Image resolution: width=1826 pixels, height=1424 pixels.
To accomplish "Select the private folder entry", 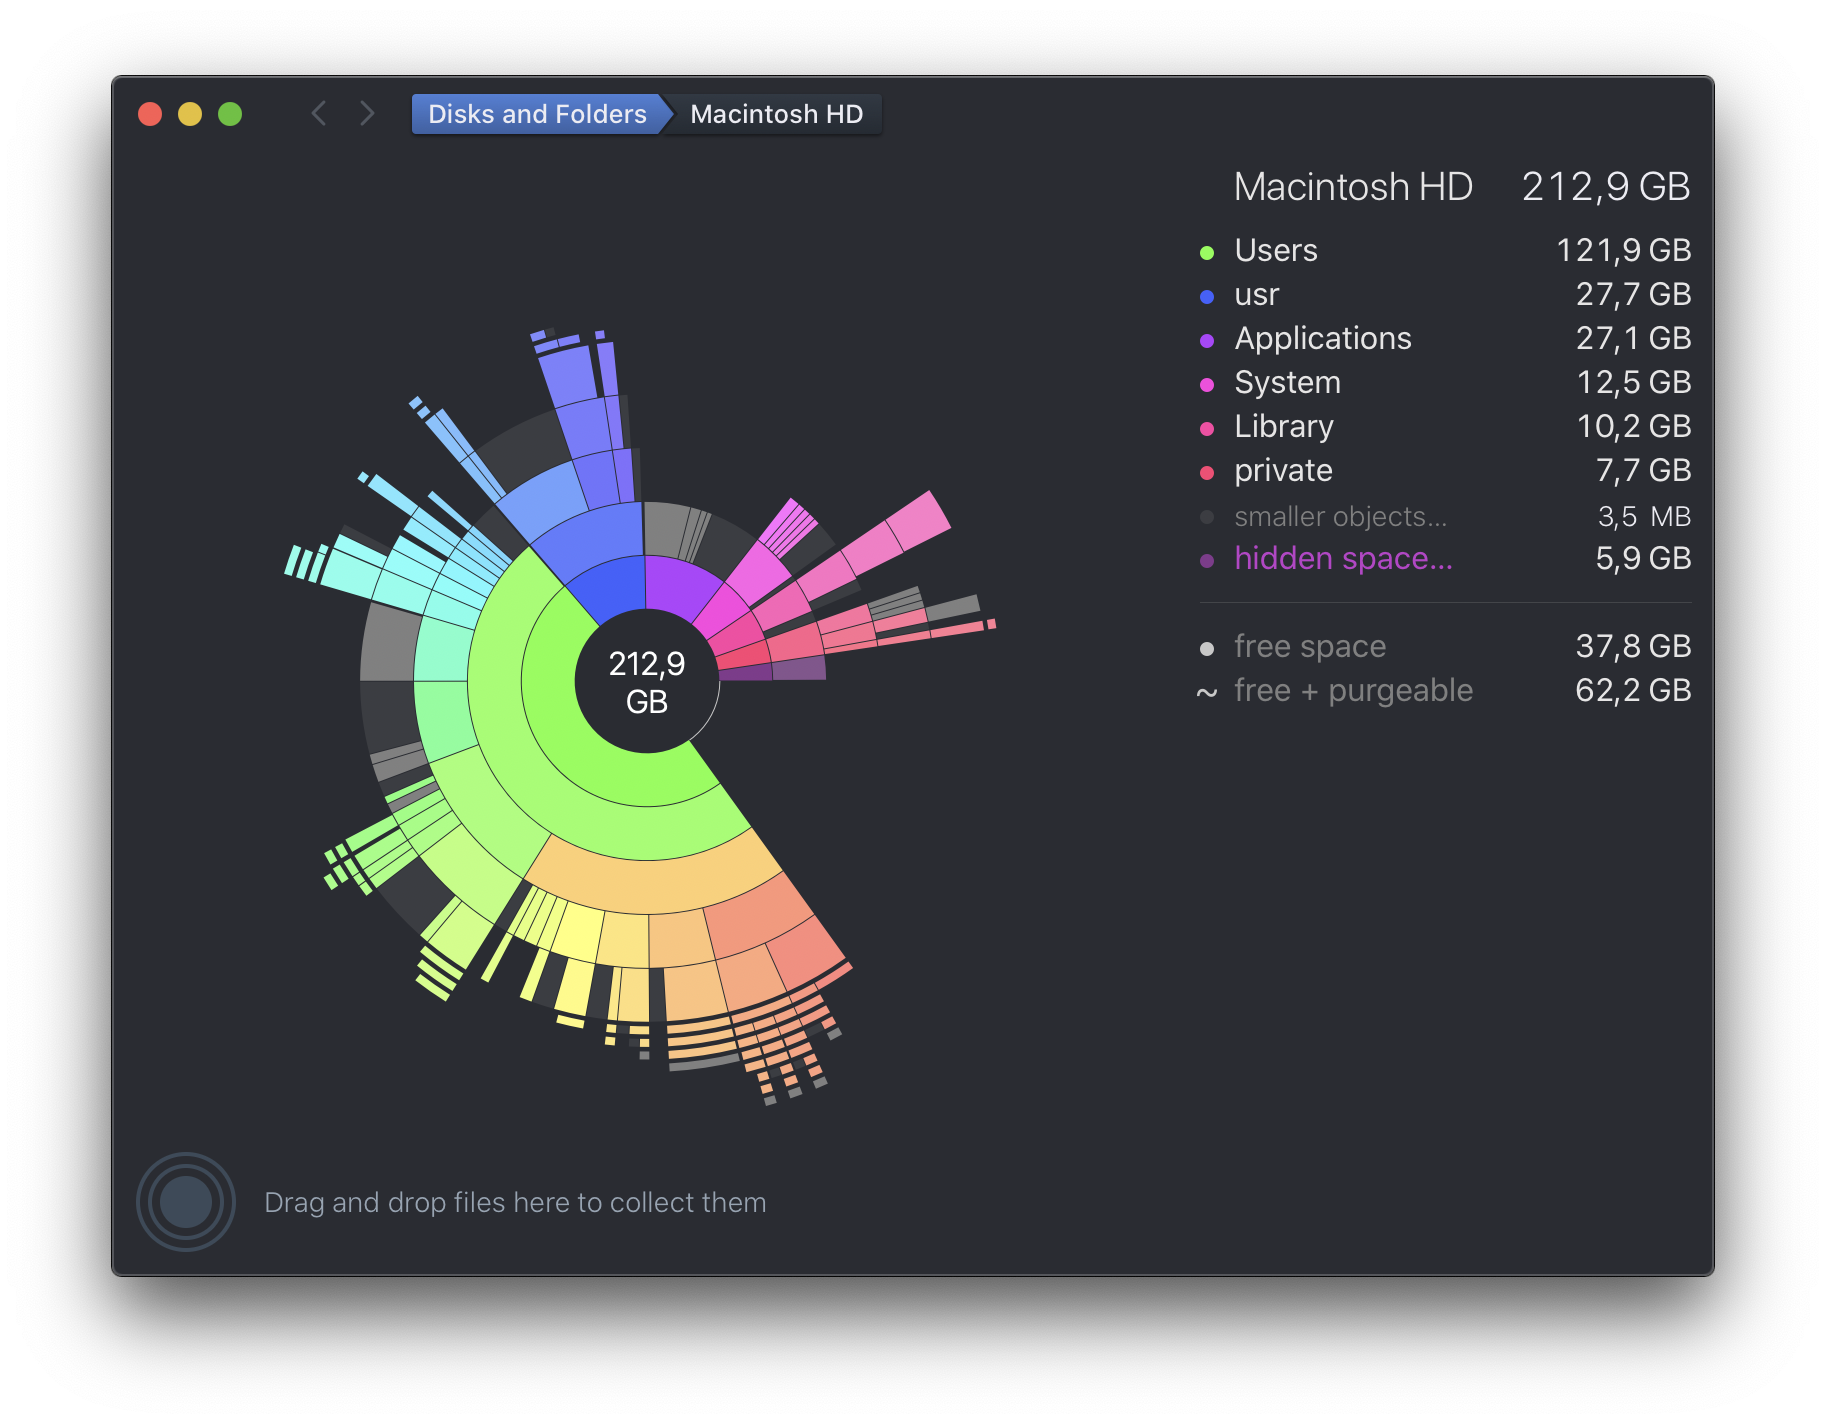I will click(x=1445, y=470).
